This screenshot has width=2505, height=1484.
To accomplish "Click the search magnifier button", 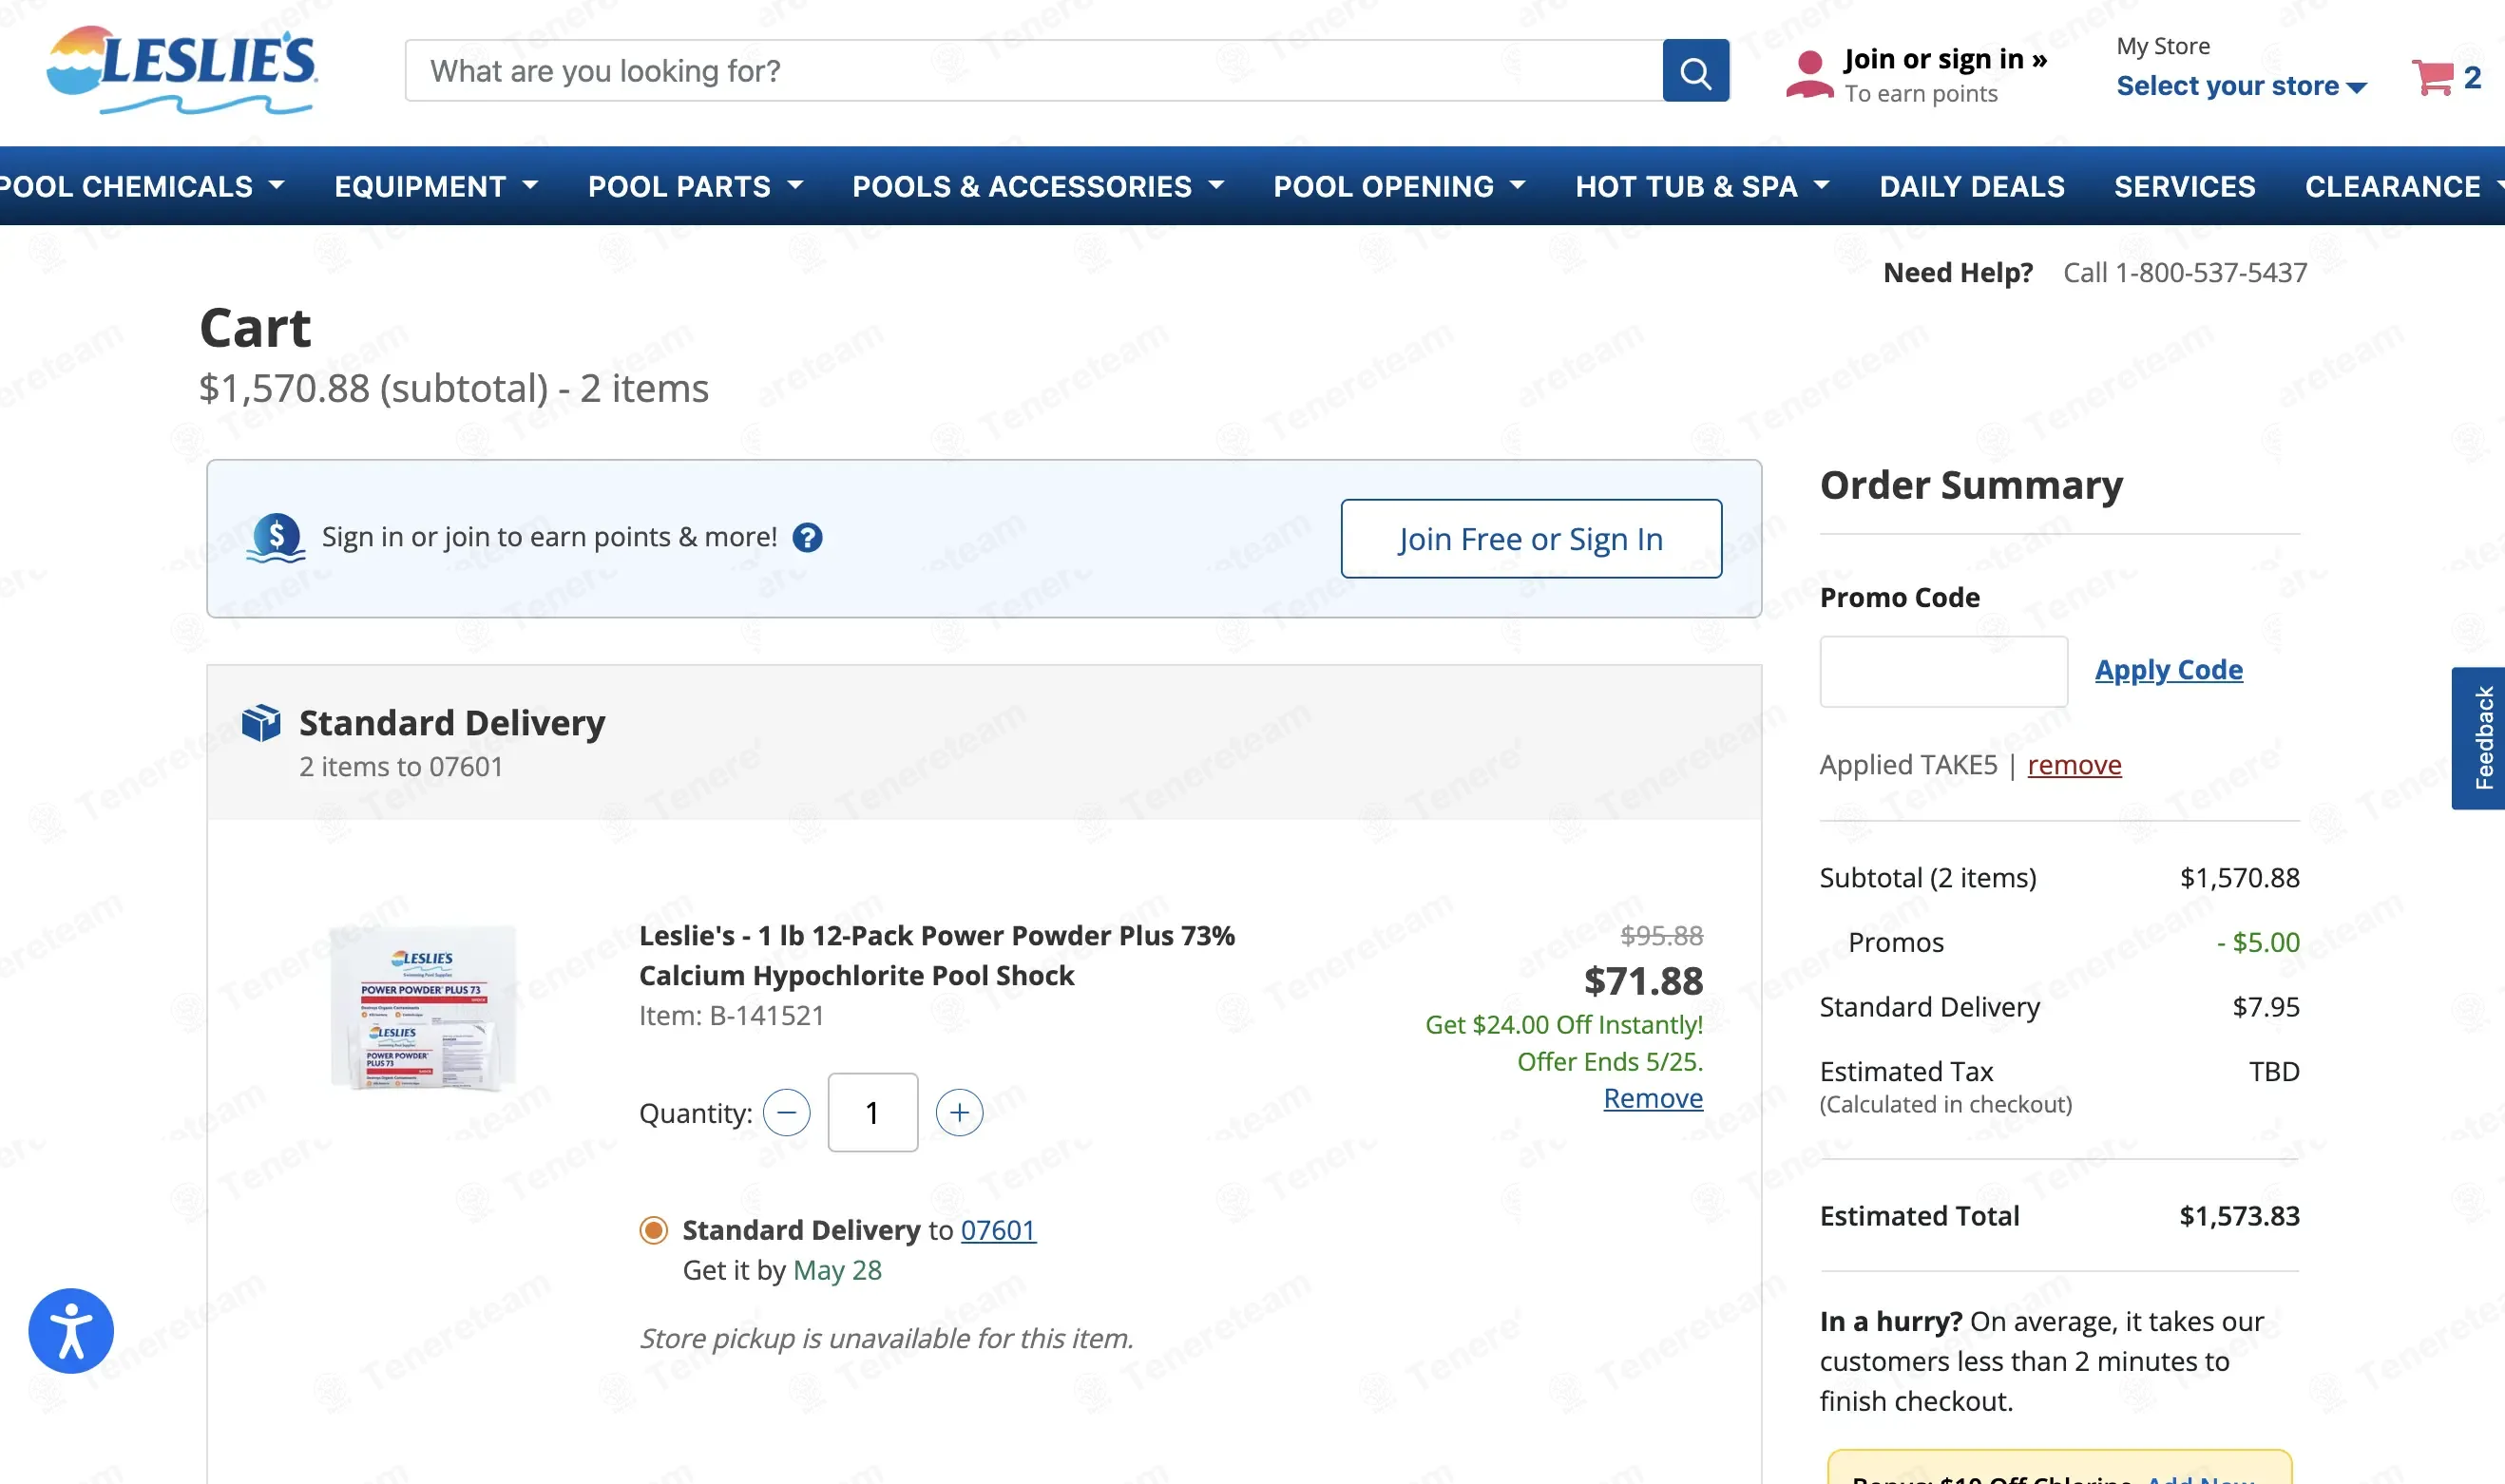I will 1695,71.
